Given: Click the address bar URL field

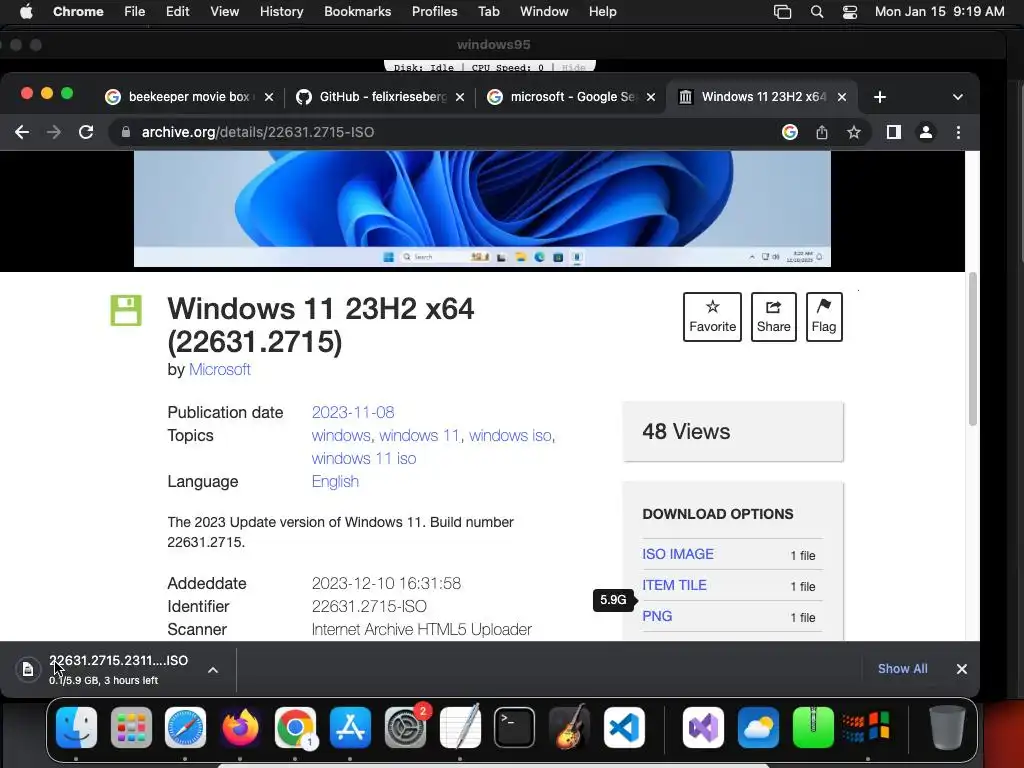Looking at the screenshot, I should coord(444,133).
